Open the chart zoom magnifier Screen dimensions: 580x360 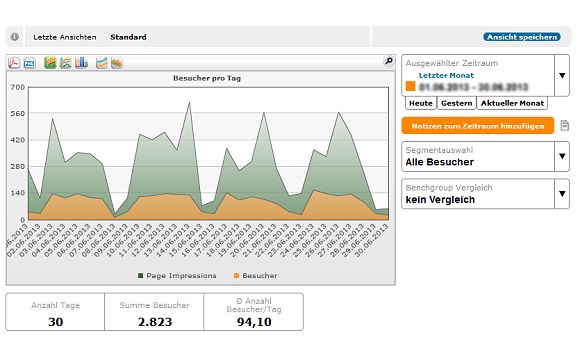click(388, 61)
